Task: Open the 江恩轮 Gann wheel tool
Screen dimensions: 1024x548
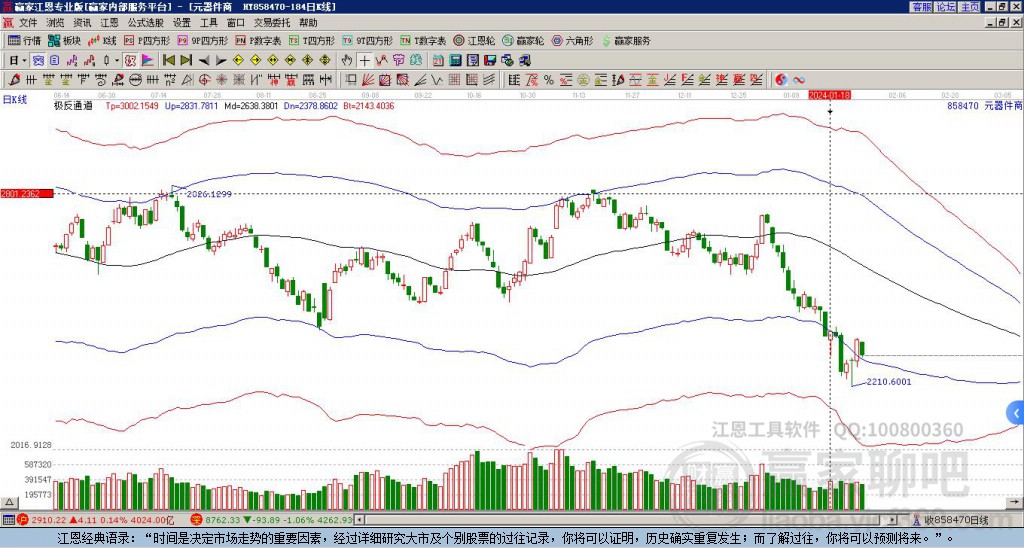Action: [475, 40]
